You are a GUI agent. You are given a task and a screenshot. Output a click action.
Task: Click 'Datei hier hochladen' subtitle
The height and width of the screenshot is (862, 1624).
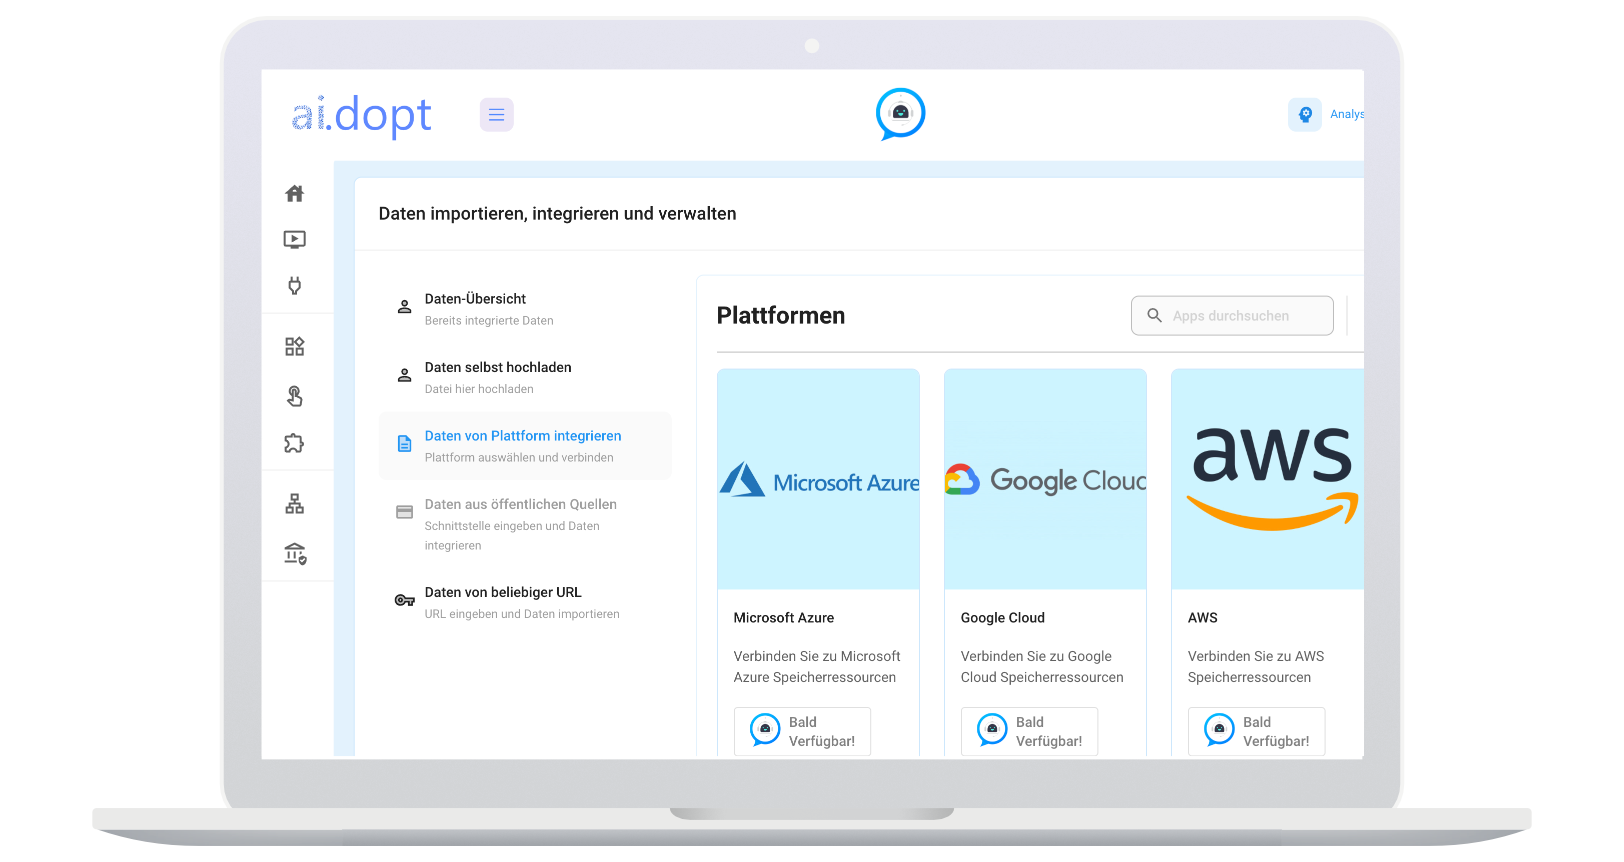pos(478,390)
